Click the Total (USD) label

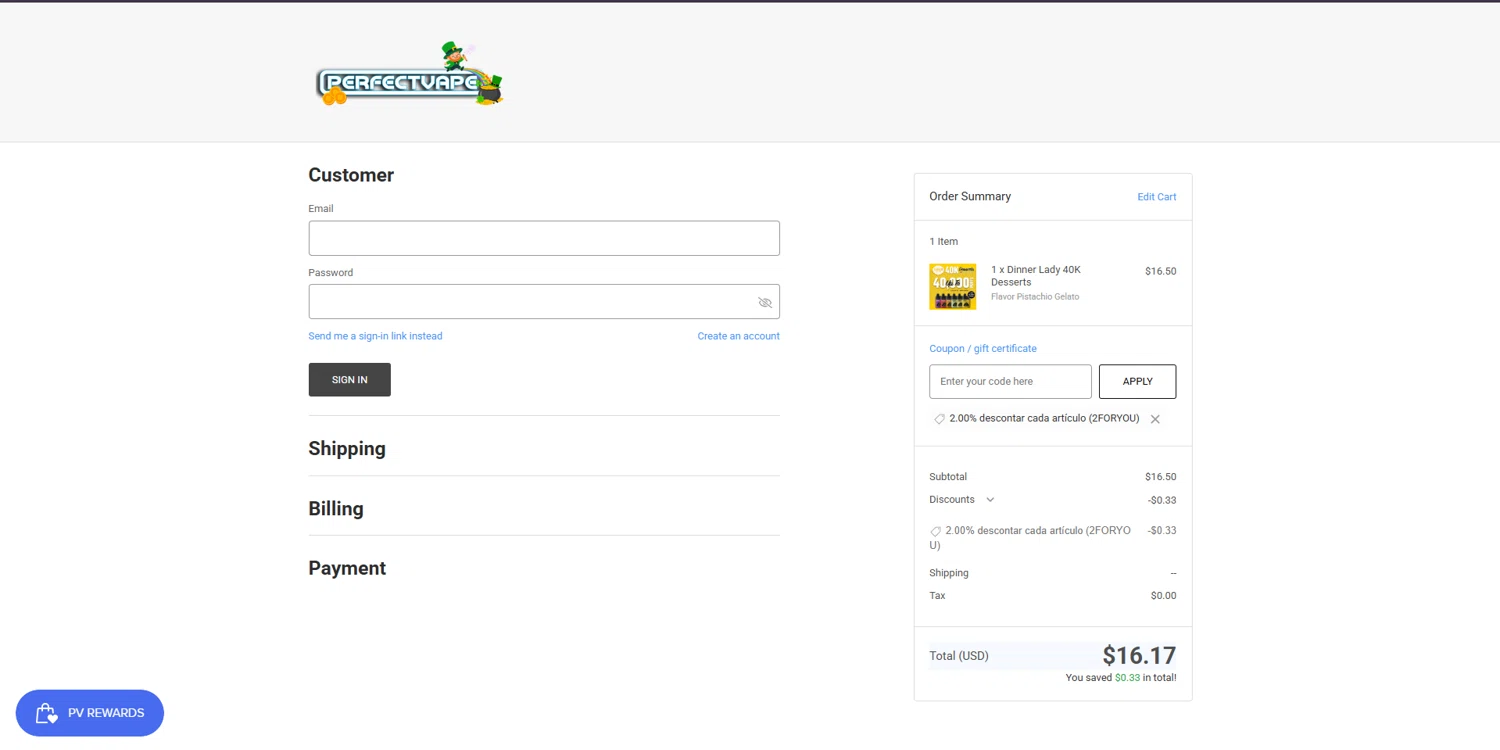(x=959, y=656)
